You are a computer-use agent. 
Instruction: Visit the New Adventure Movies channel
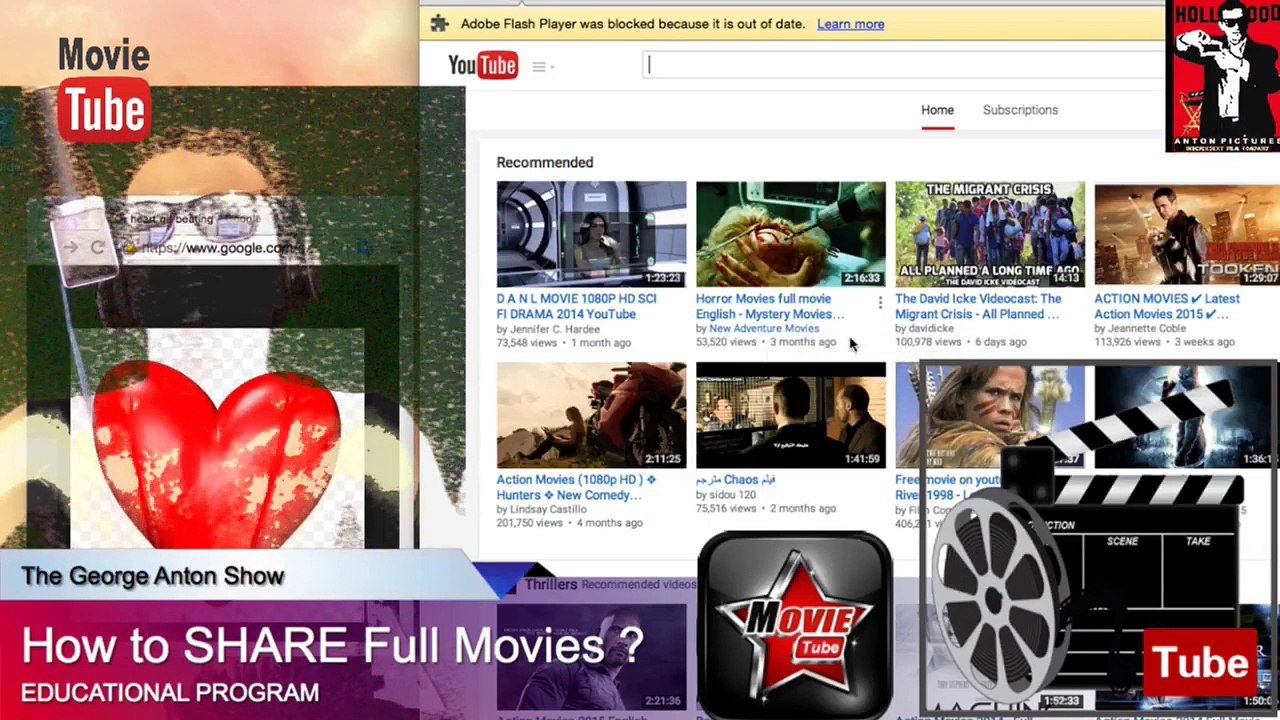(x=764, y=328)
